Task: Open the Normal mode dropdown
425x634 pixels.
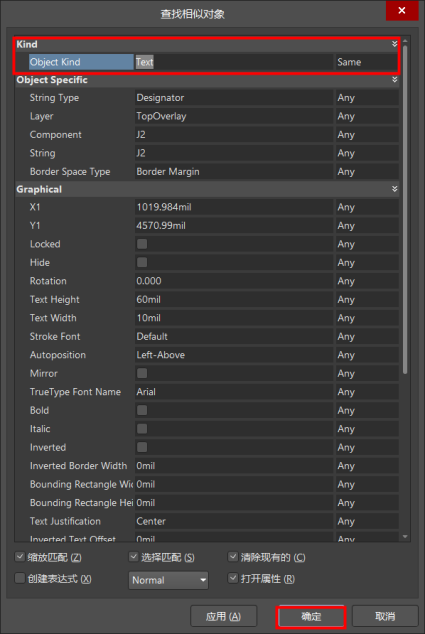Action: 168,580
